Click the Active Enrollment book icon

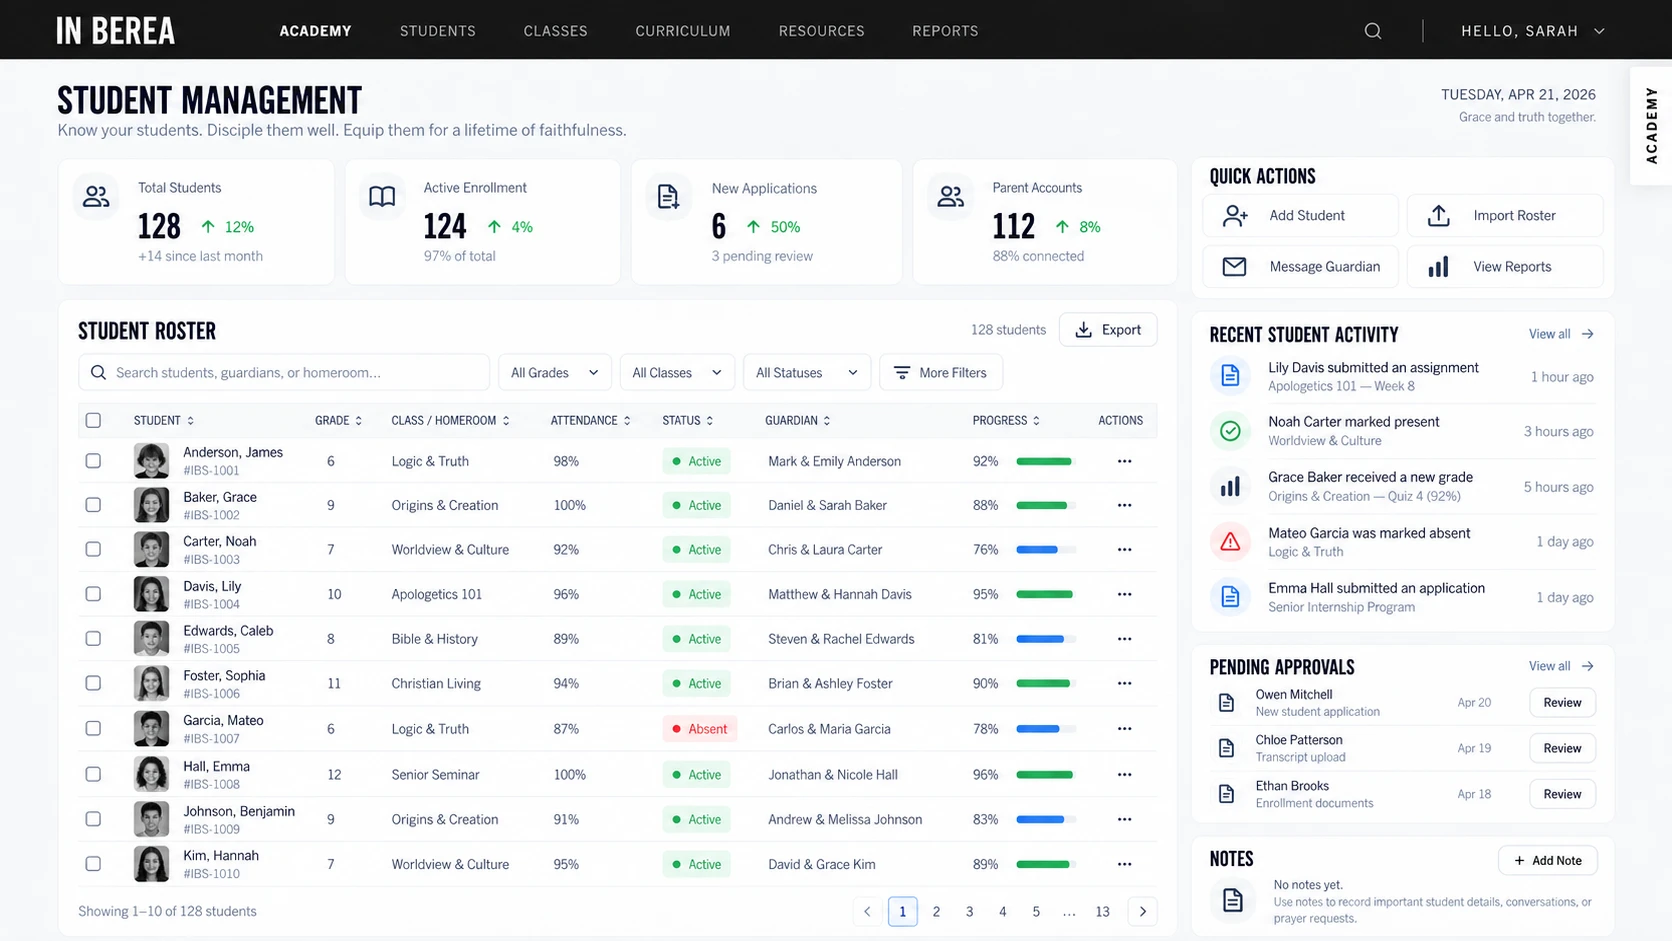tap(382, 196)
